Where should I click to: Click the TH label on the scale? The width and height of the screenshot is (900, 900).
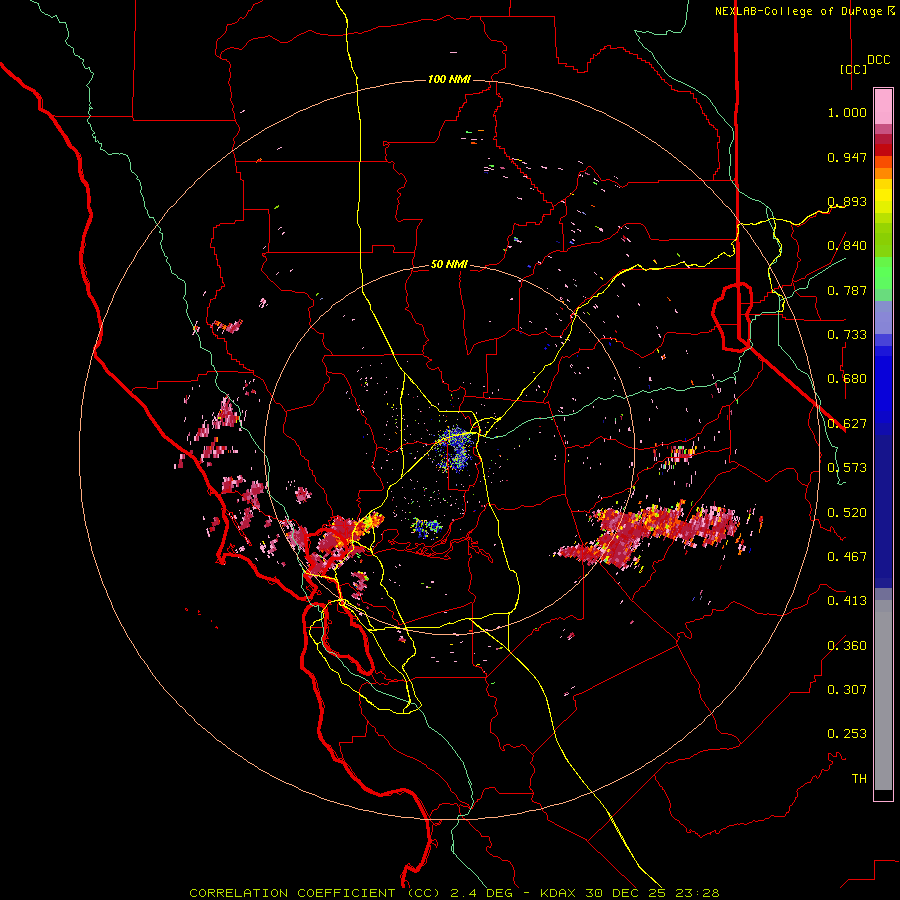coord(859,779)
